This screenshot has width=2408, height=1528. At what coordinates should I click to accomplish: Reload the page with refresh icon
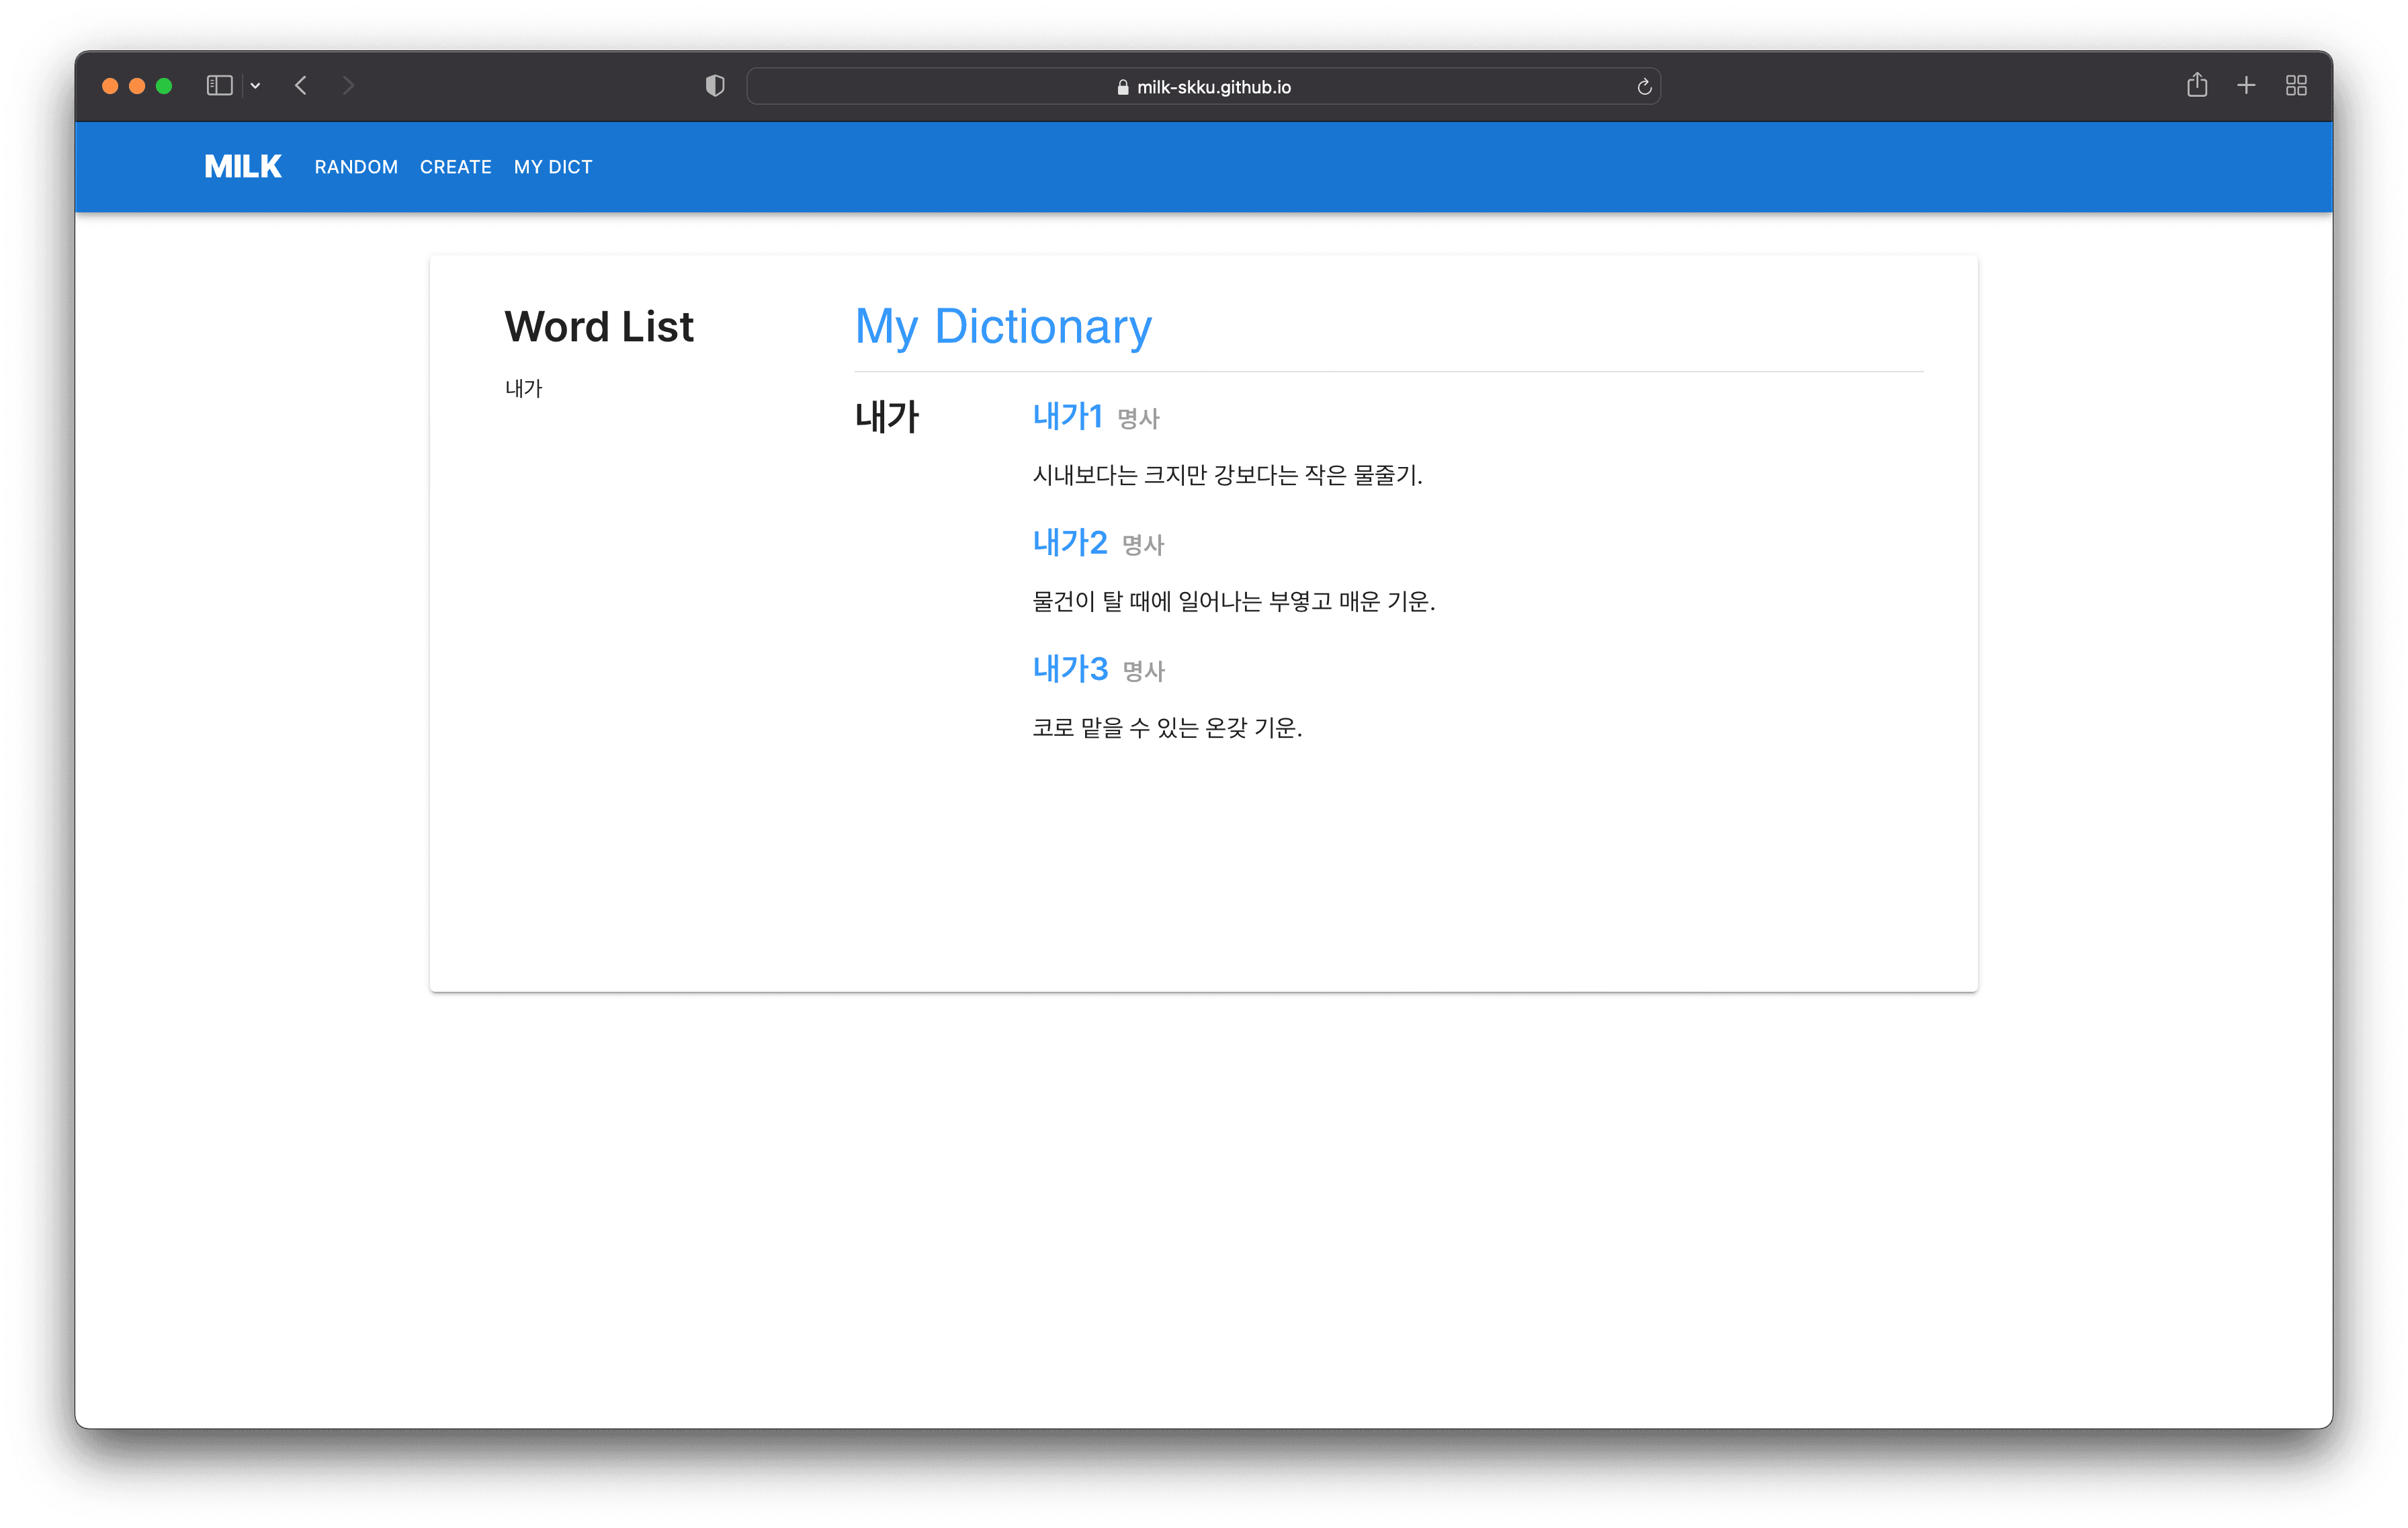click(1643, 87)
